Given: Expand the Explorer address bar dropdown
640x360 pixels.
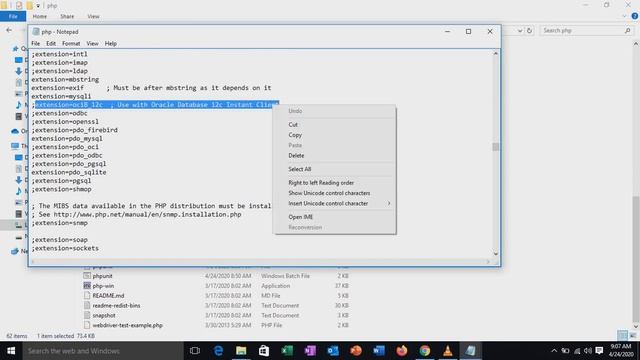Looking at the screenshot, I should point(519,31).
